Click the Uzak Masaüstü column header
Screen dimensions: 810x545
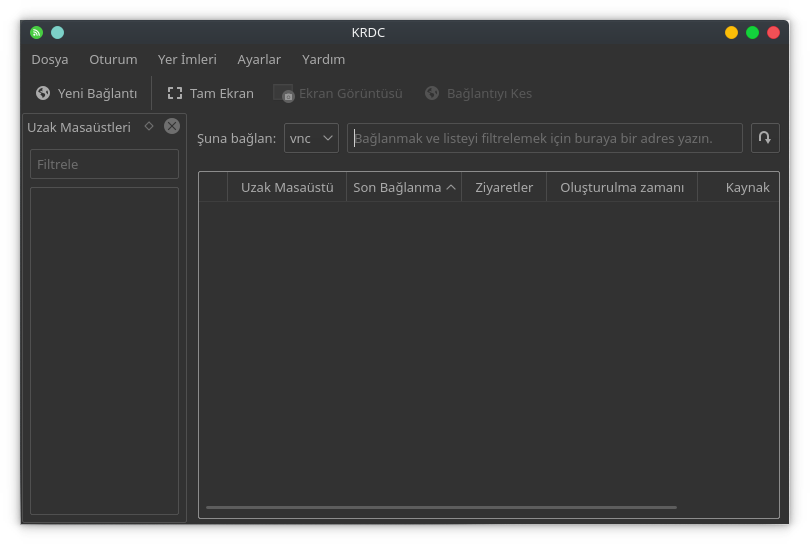click(287, 187)
